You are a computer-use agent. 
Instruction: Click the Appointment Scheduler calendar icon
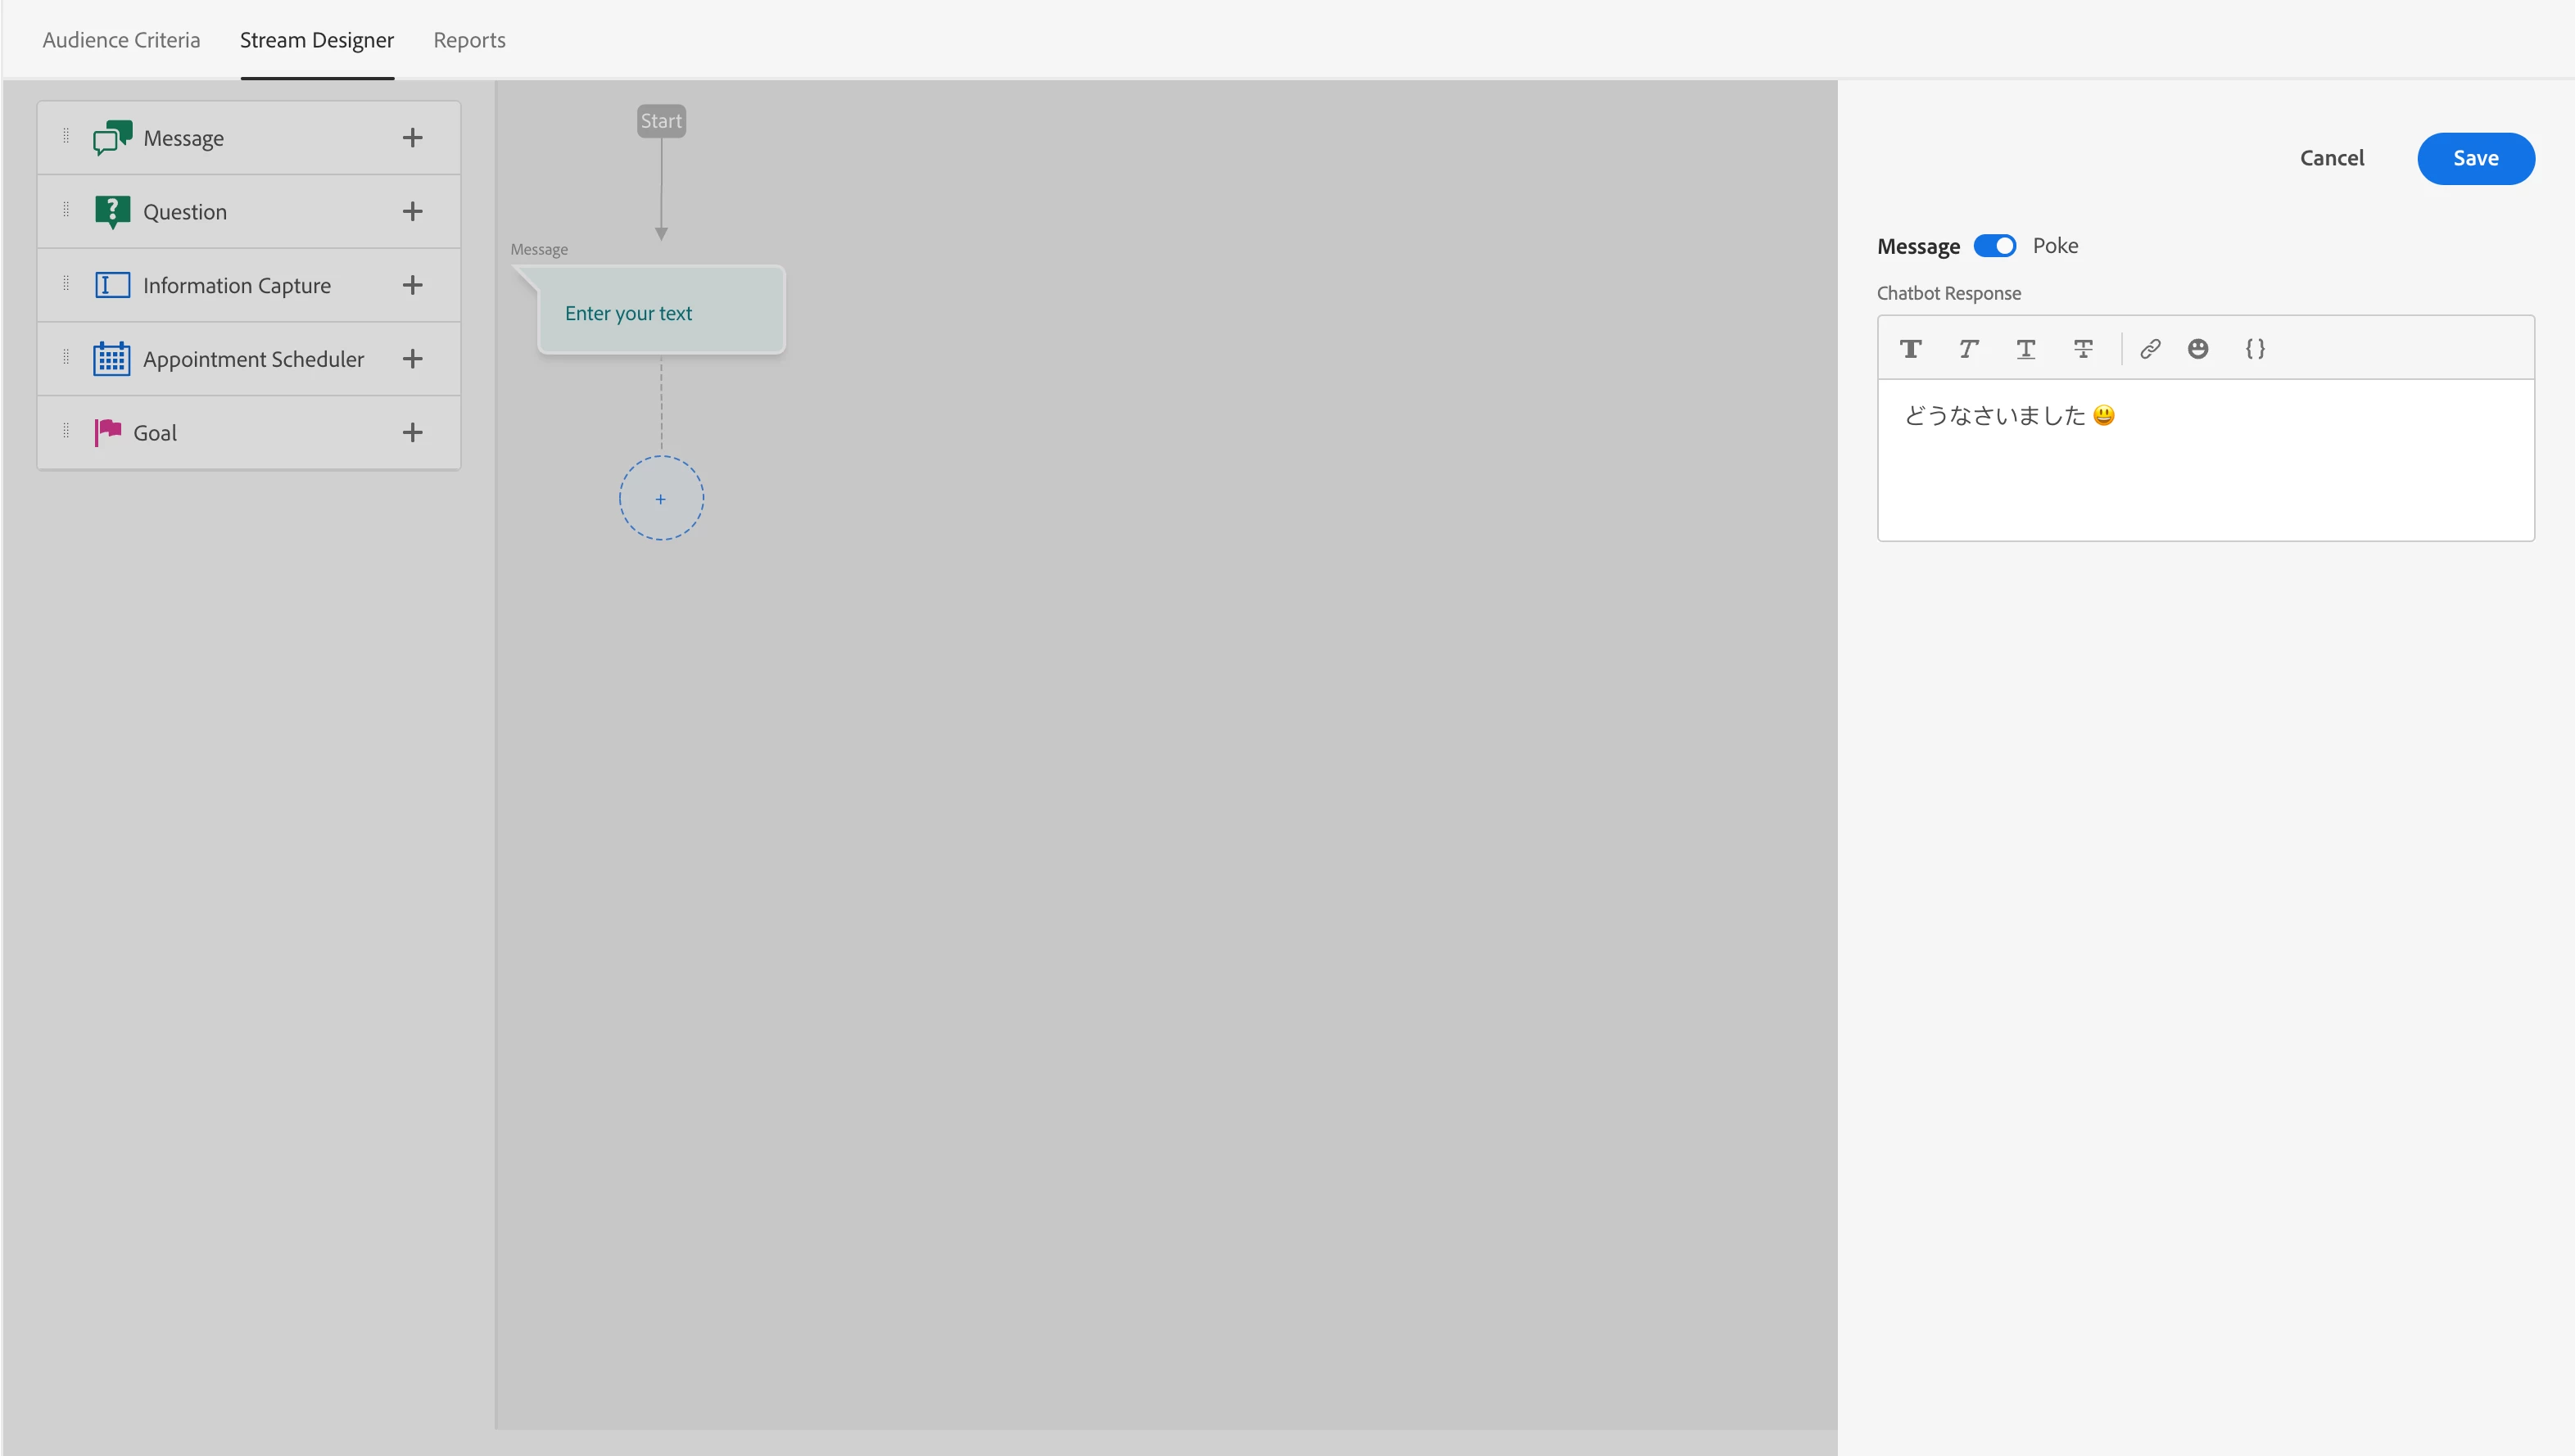coord(112,358)
